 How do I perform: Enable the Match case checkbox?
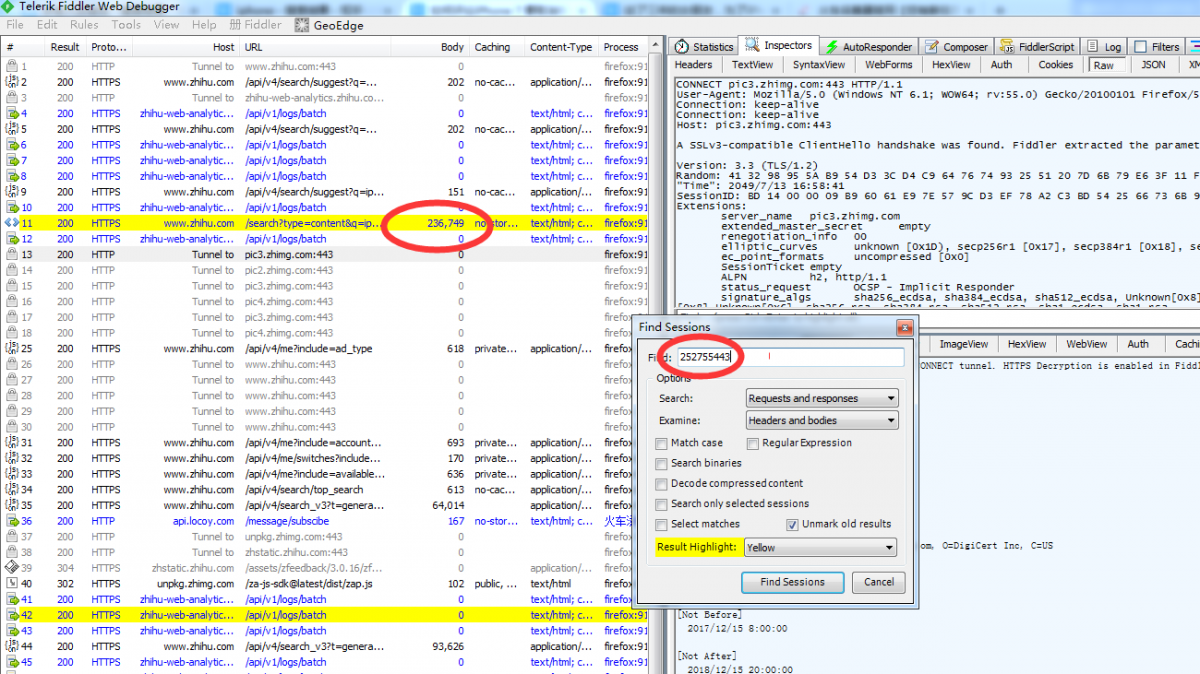coord(661,443)
